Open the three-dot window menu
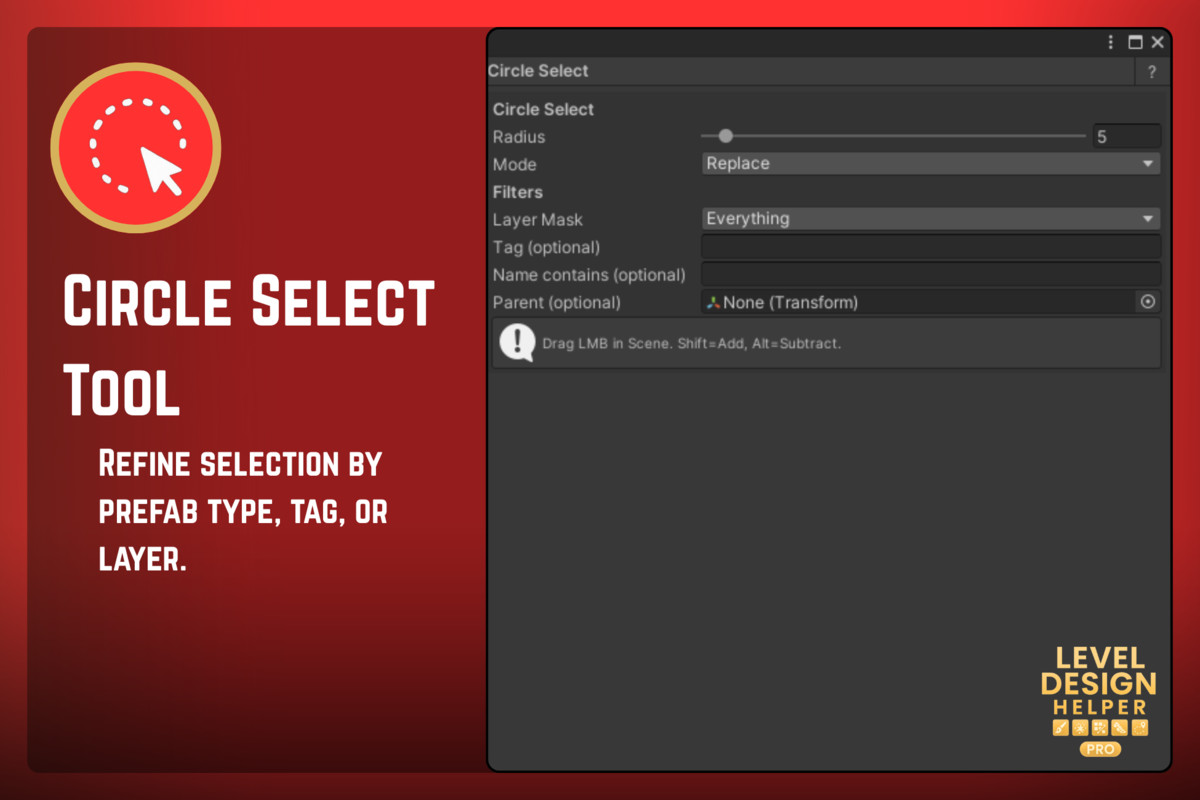 click(x=1109, y=42)
